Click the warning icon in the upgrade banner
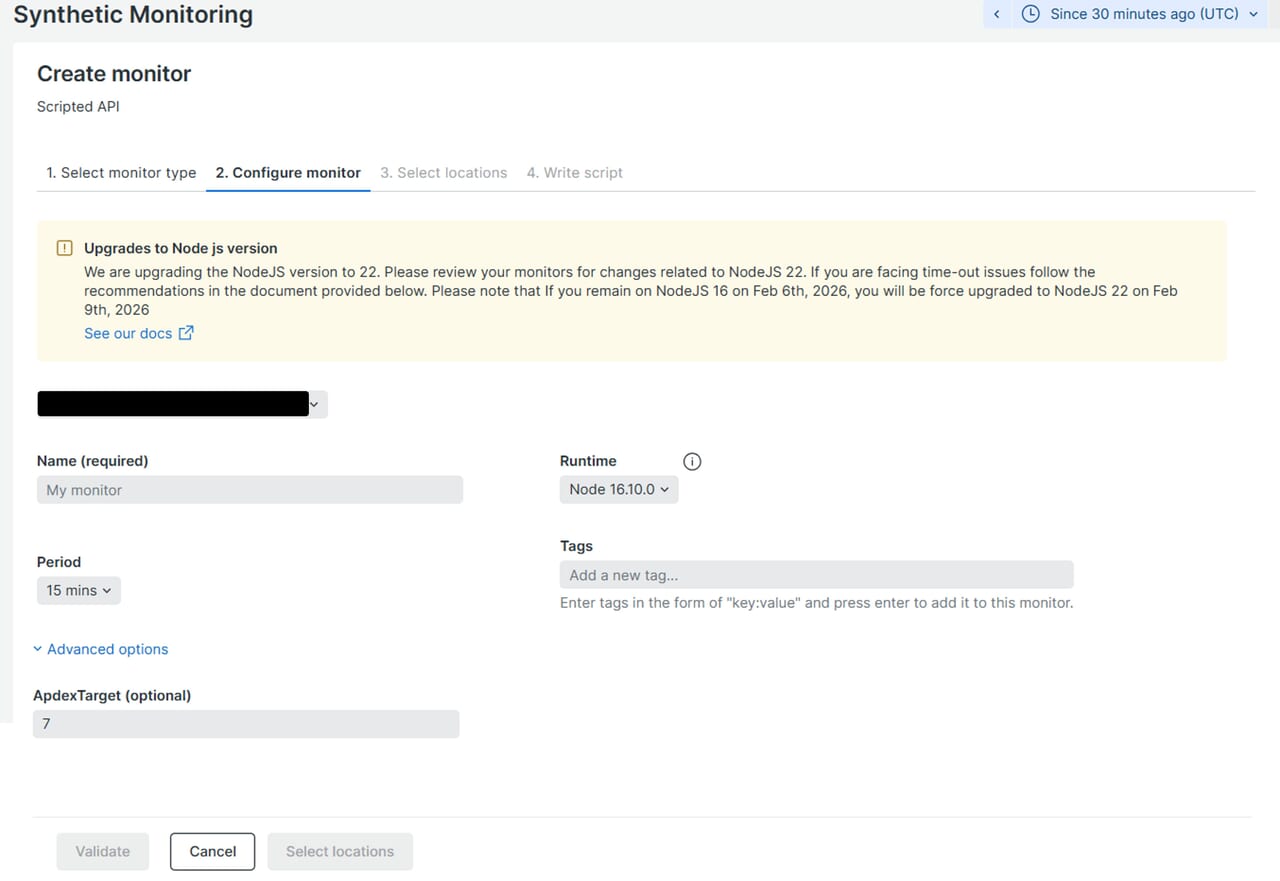This screenshot has height=881, width=1280. pyautogui.click(x=65, y=248)
